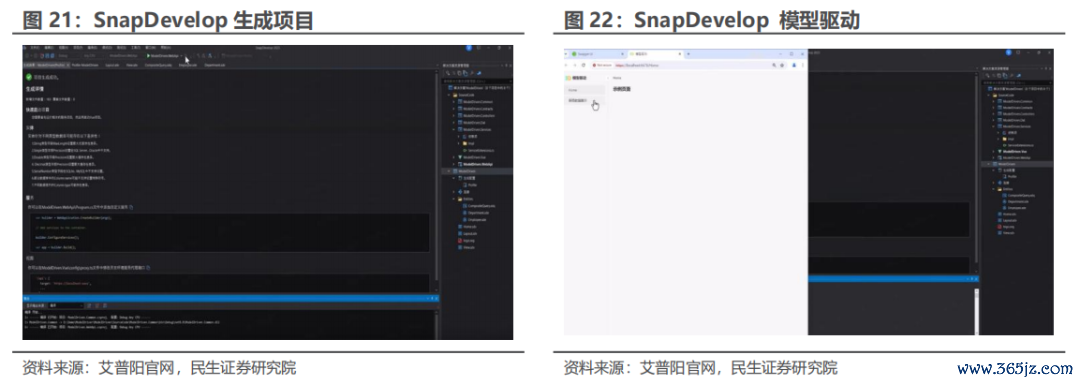Expand ModelDriven.Common node arrow in Figure 21
Screen dimensions: 1080x384
coord(453,102)
